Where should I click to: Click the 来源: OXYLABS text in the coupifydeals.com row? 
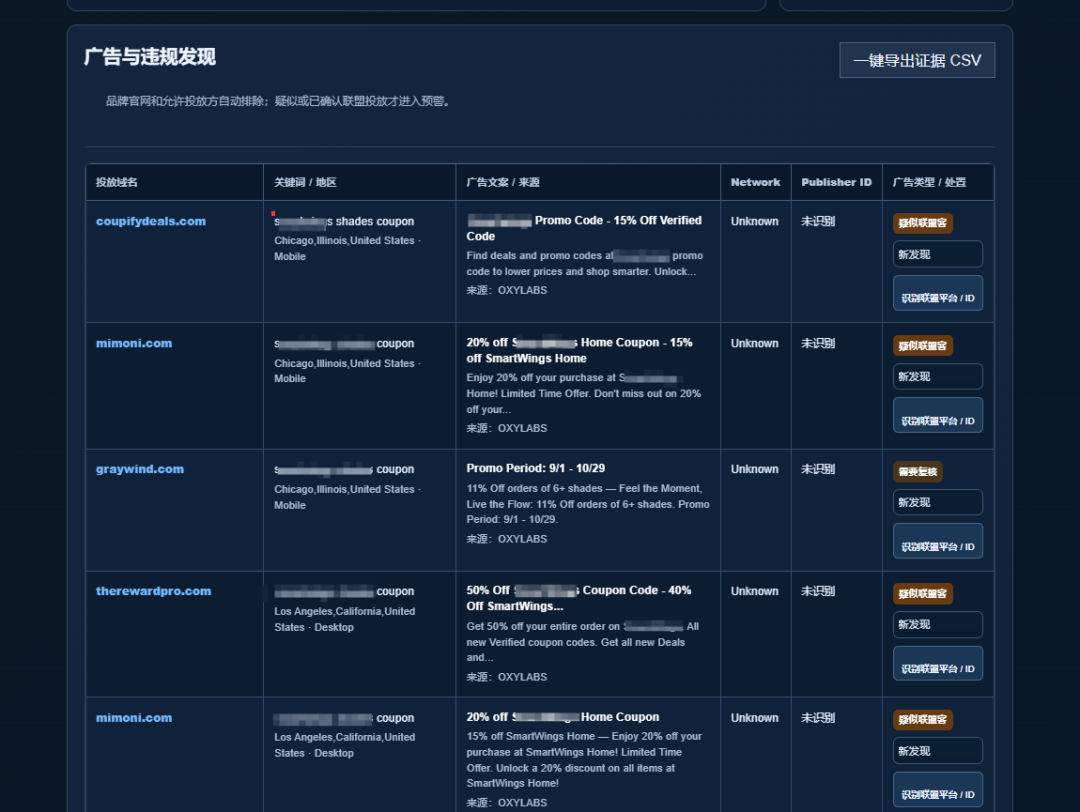coord(506,290)
